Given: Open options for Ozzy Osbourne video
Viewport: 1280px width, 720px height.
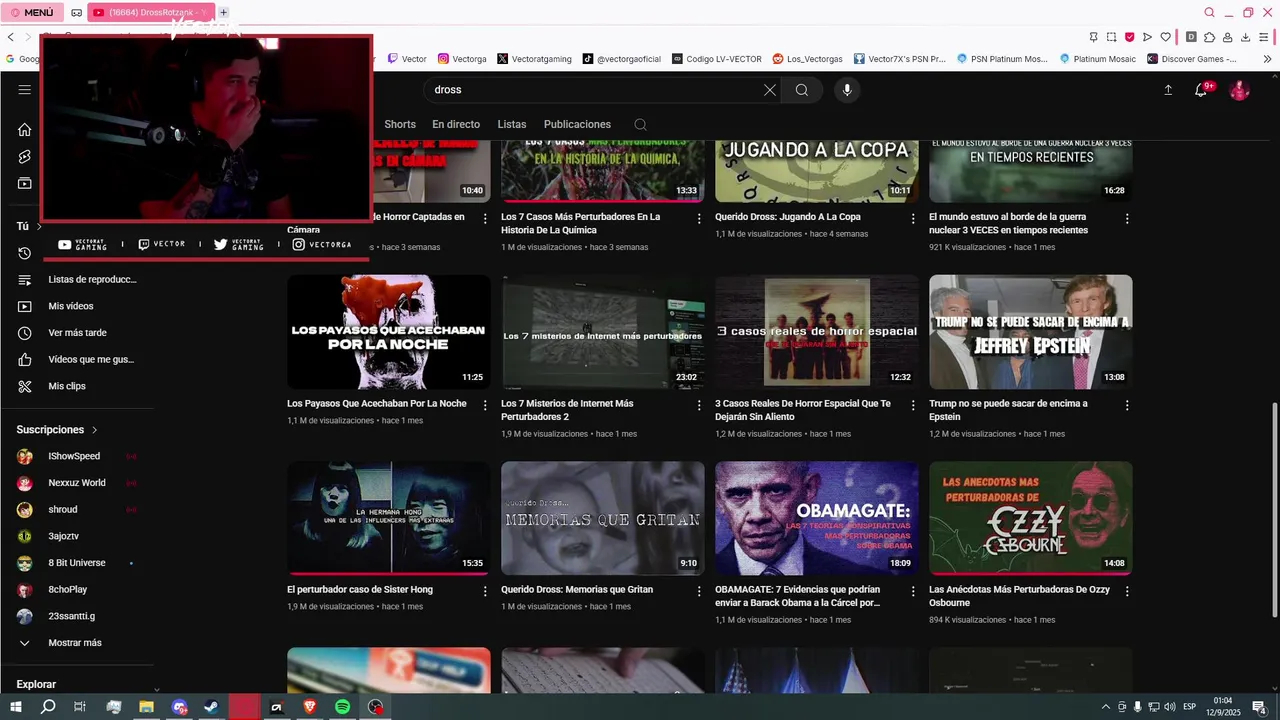Looking at the screenshot, I should (1127, 591).
